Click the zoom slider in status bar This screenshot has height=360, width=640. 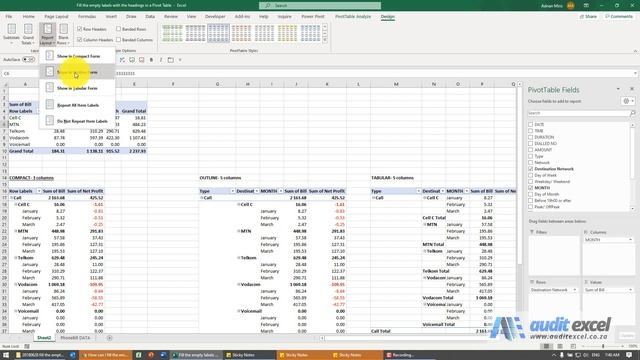pos(603,346)
